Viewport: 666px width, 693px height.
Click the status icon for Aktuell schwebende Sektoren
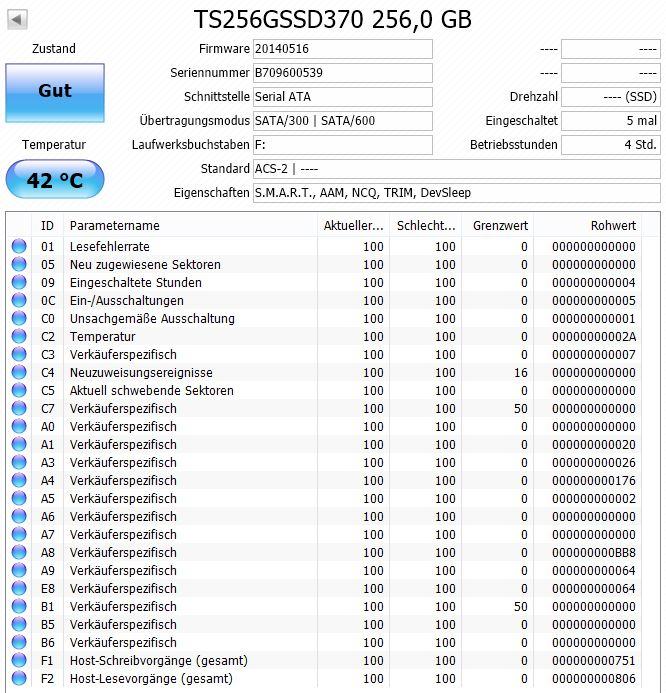(19, 390)
